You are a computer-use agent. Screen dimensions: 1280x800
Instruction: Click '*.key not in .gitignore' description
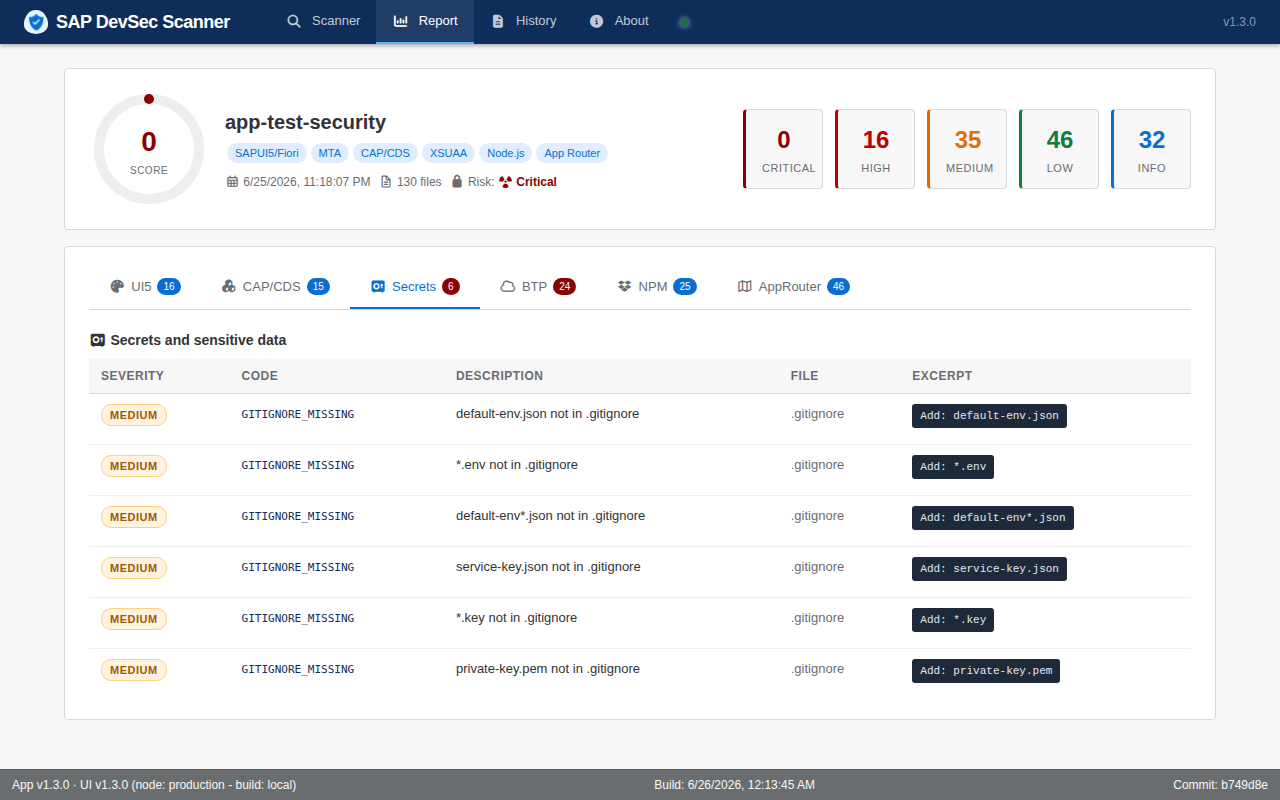coord(517,618)
